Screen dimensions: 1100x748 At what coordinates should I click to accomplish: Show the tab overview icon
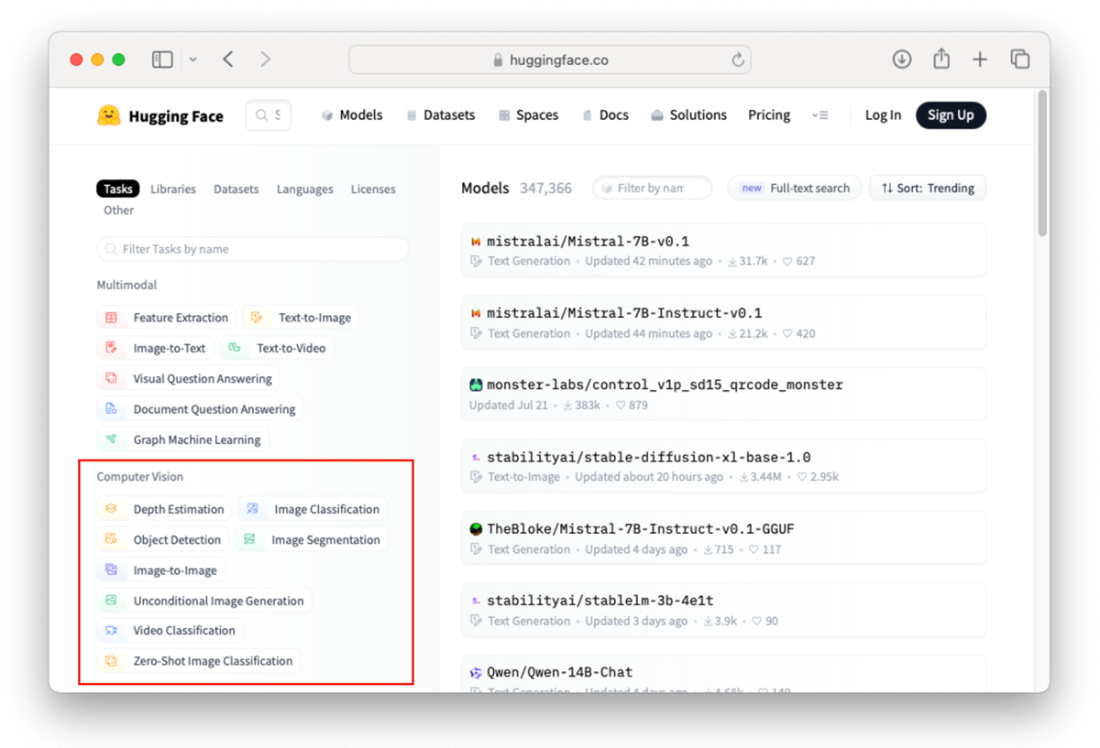1020,60
